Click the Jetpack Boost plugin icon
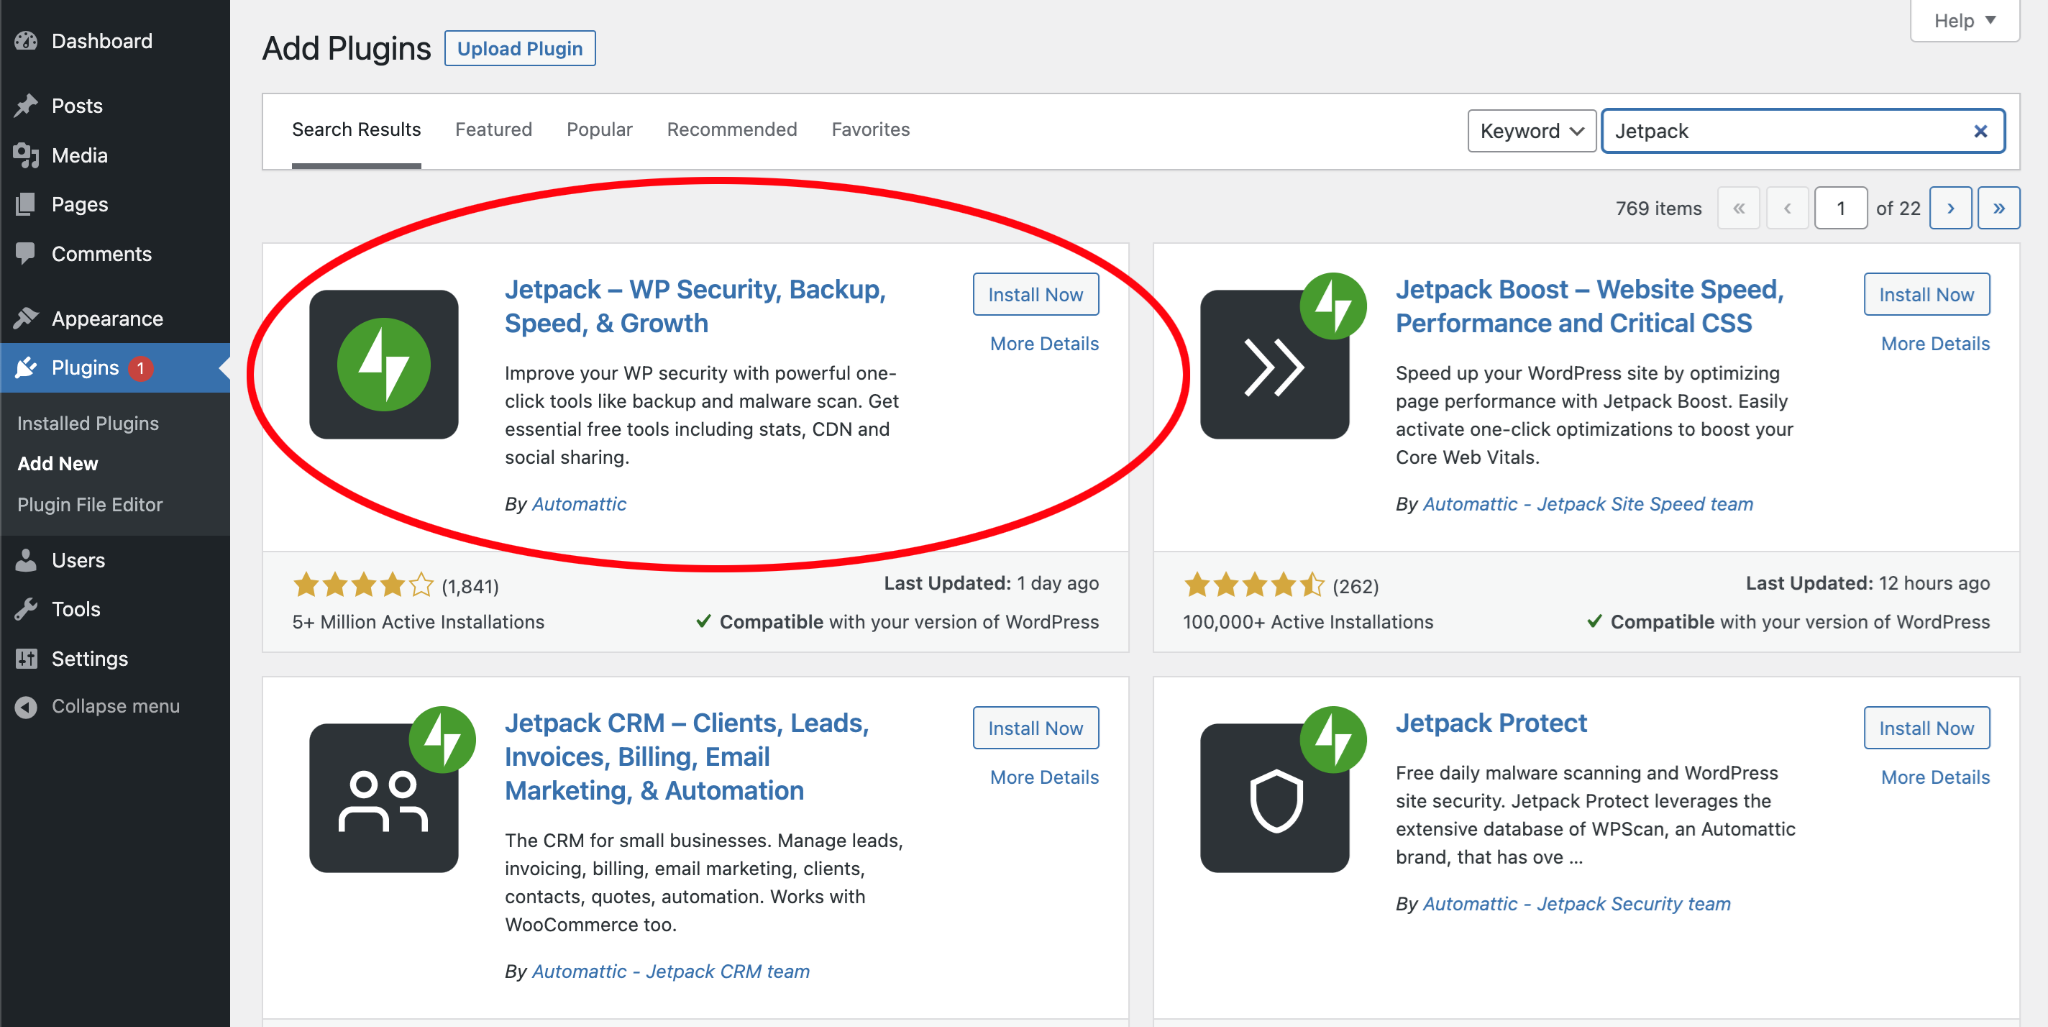Screen dimensions: 2048x1027 tap(1275, 365)
